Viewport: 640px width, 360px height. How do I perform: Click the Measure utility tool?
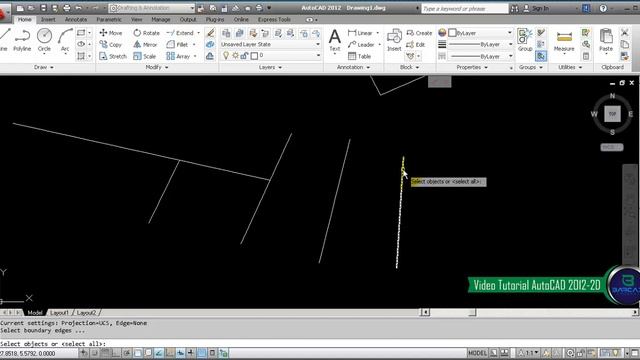click(564, 40)
